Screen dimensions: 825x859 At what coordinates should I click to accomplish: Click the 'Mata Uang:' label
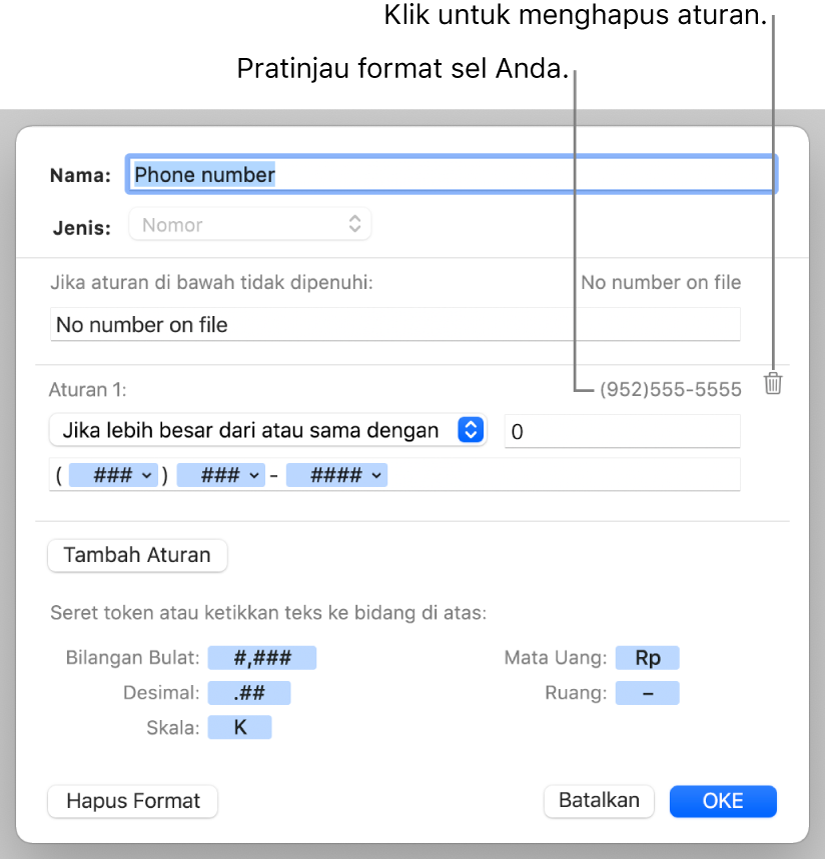(x=555, y=657)
